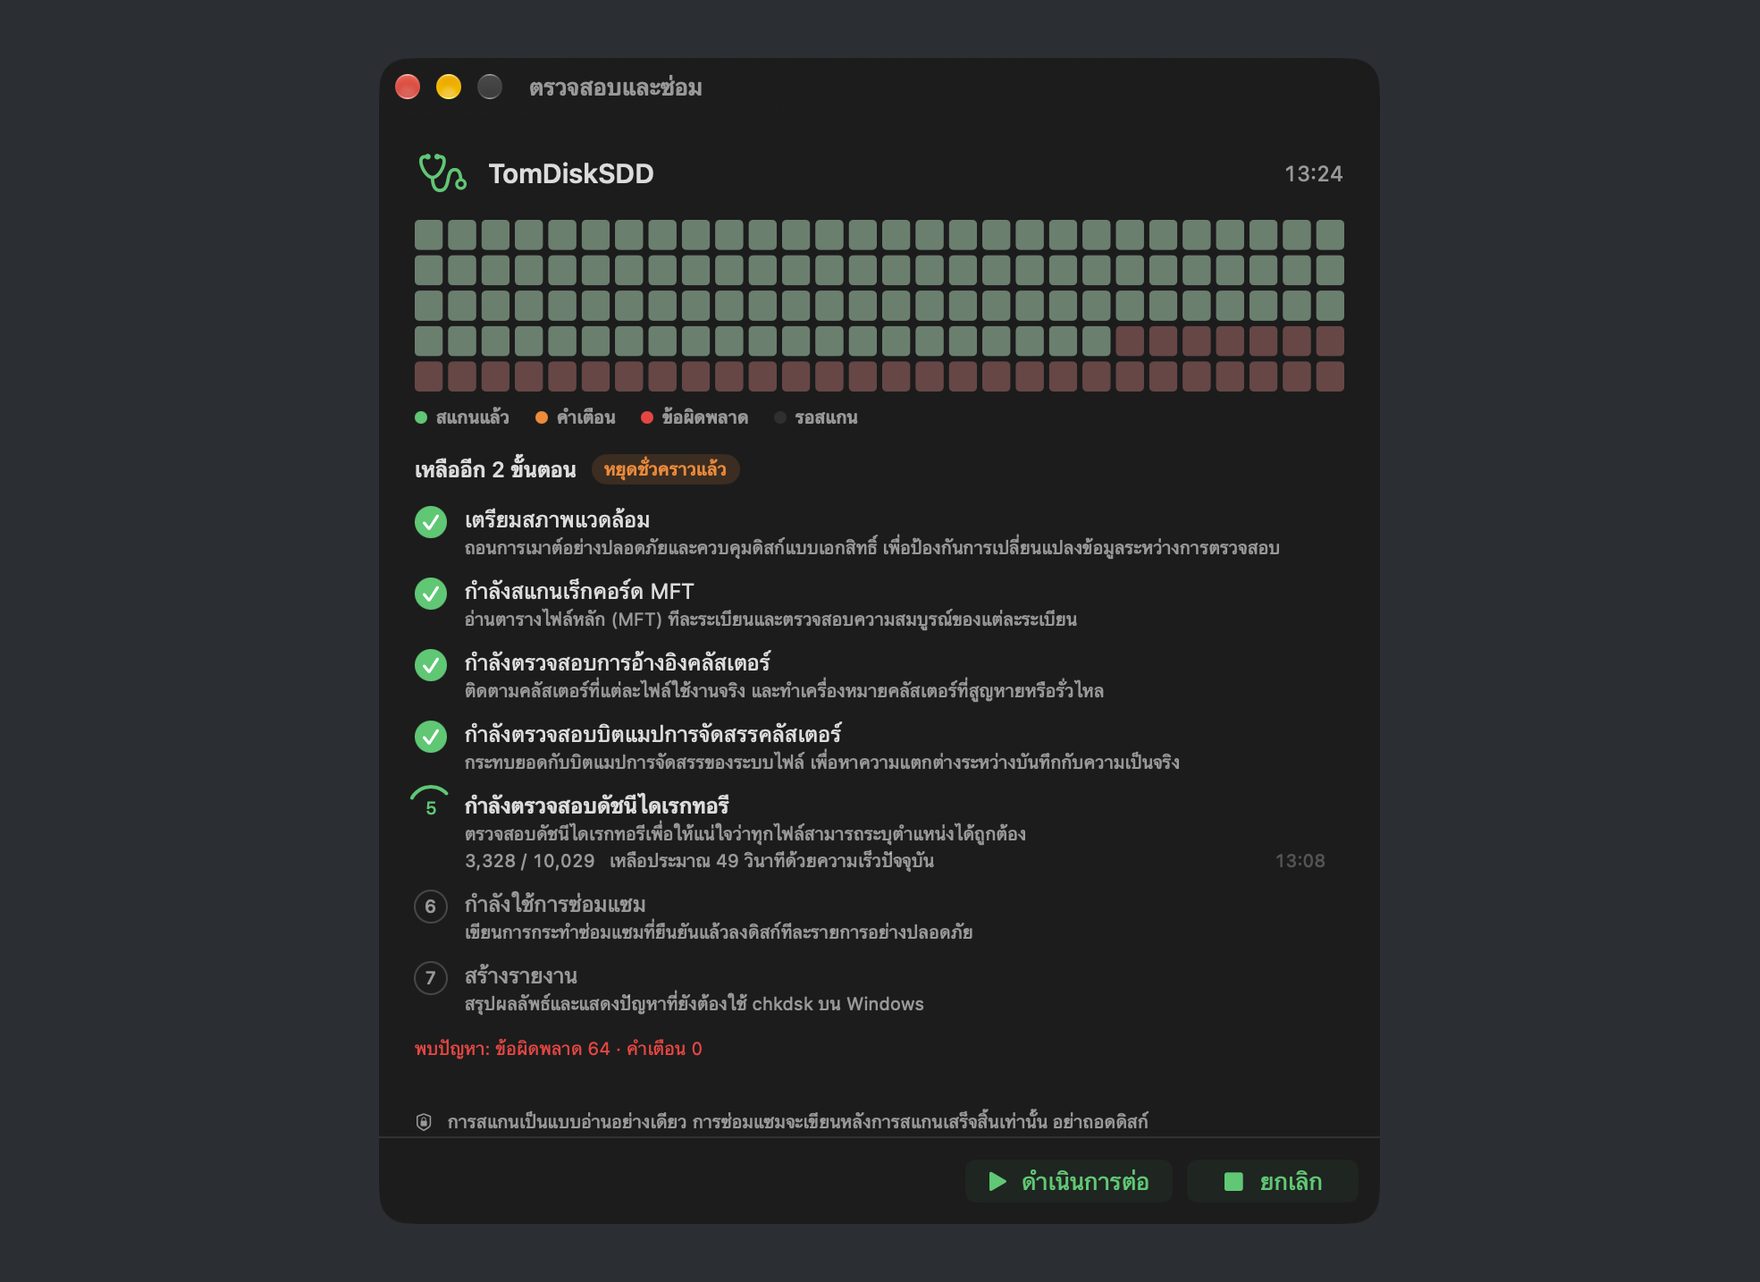Click the checkmark beside กำลังตรวจสอบบิตแมปการจัดสรรคลัสเตอร์
Viewport: 1760px width, 1282px height.
pos(431,737)
